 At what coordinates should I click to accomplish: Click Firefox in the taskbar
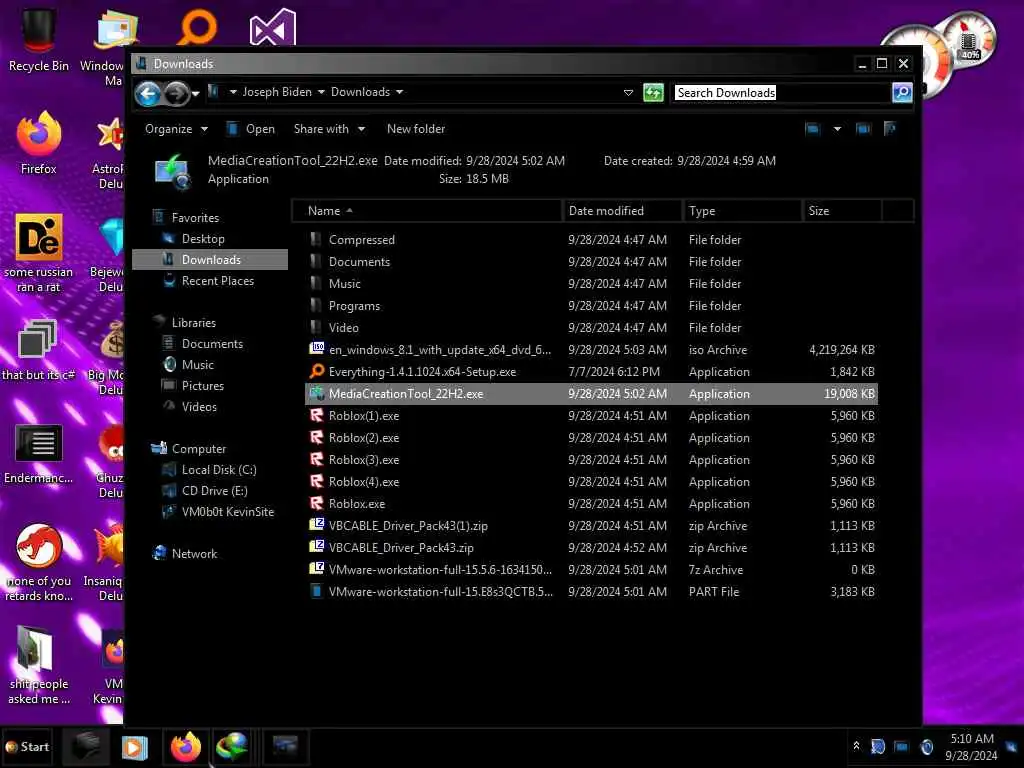185,747
